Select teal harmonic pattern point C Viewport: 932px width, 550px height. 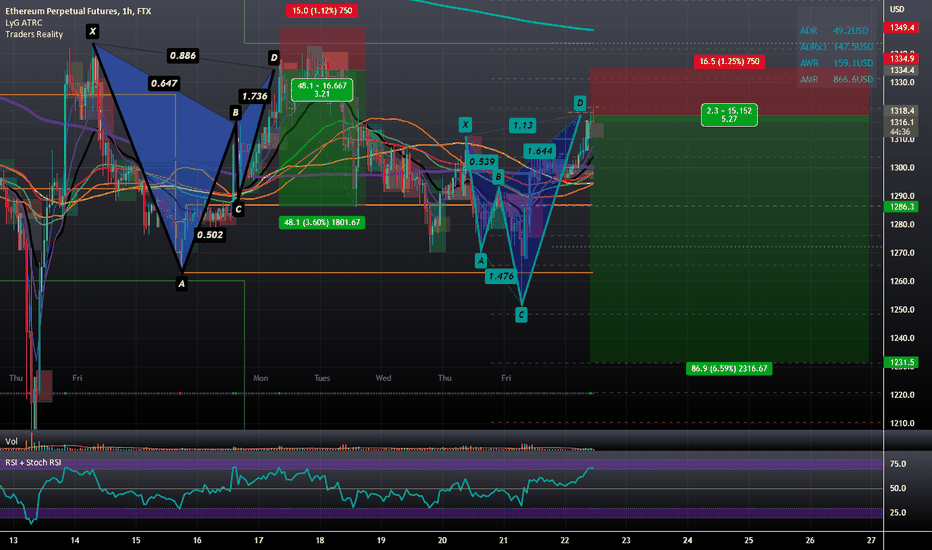(521, 315)
